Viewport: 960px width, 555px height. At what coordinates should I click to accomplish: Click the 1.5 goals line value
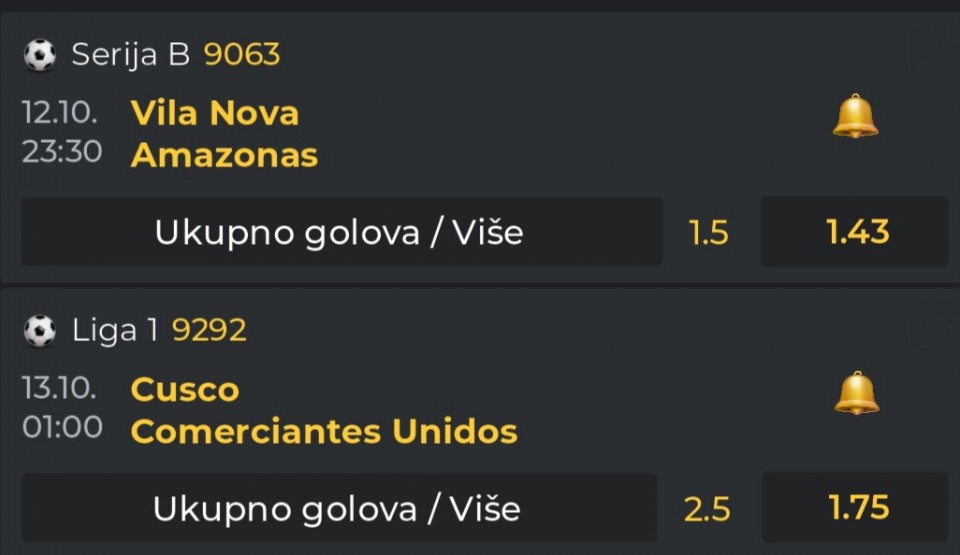[x=709, y=233]
